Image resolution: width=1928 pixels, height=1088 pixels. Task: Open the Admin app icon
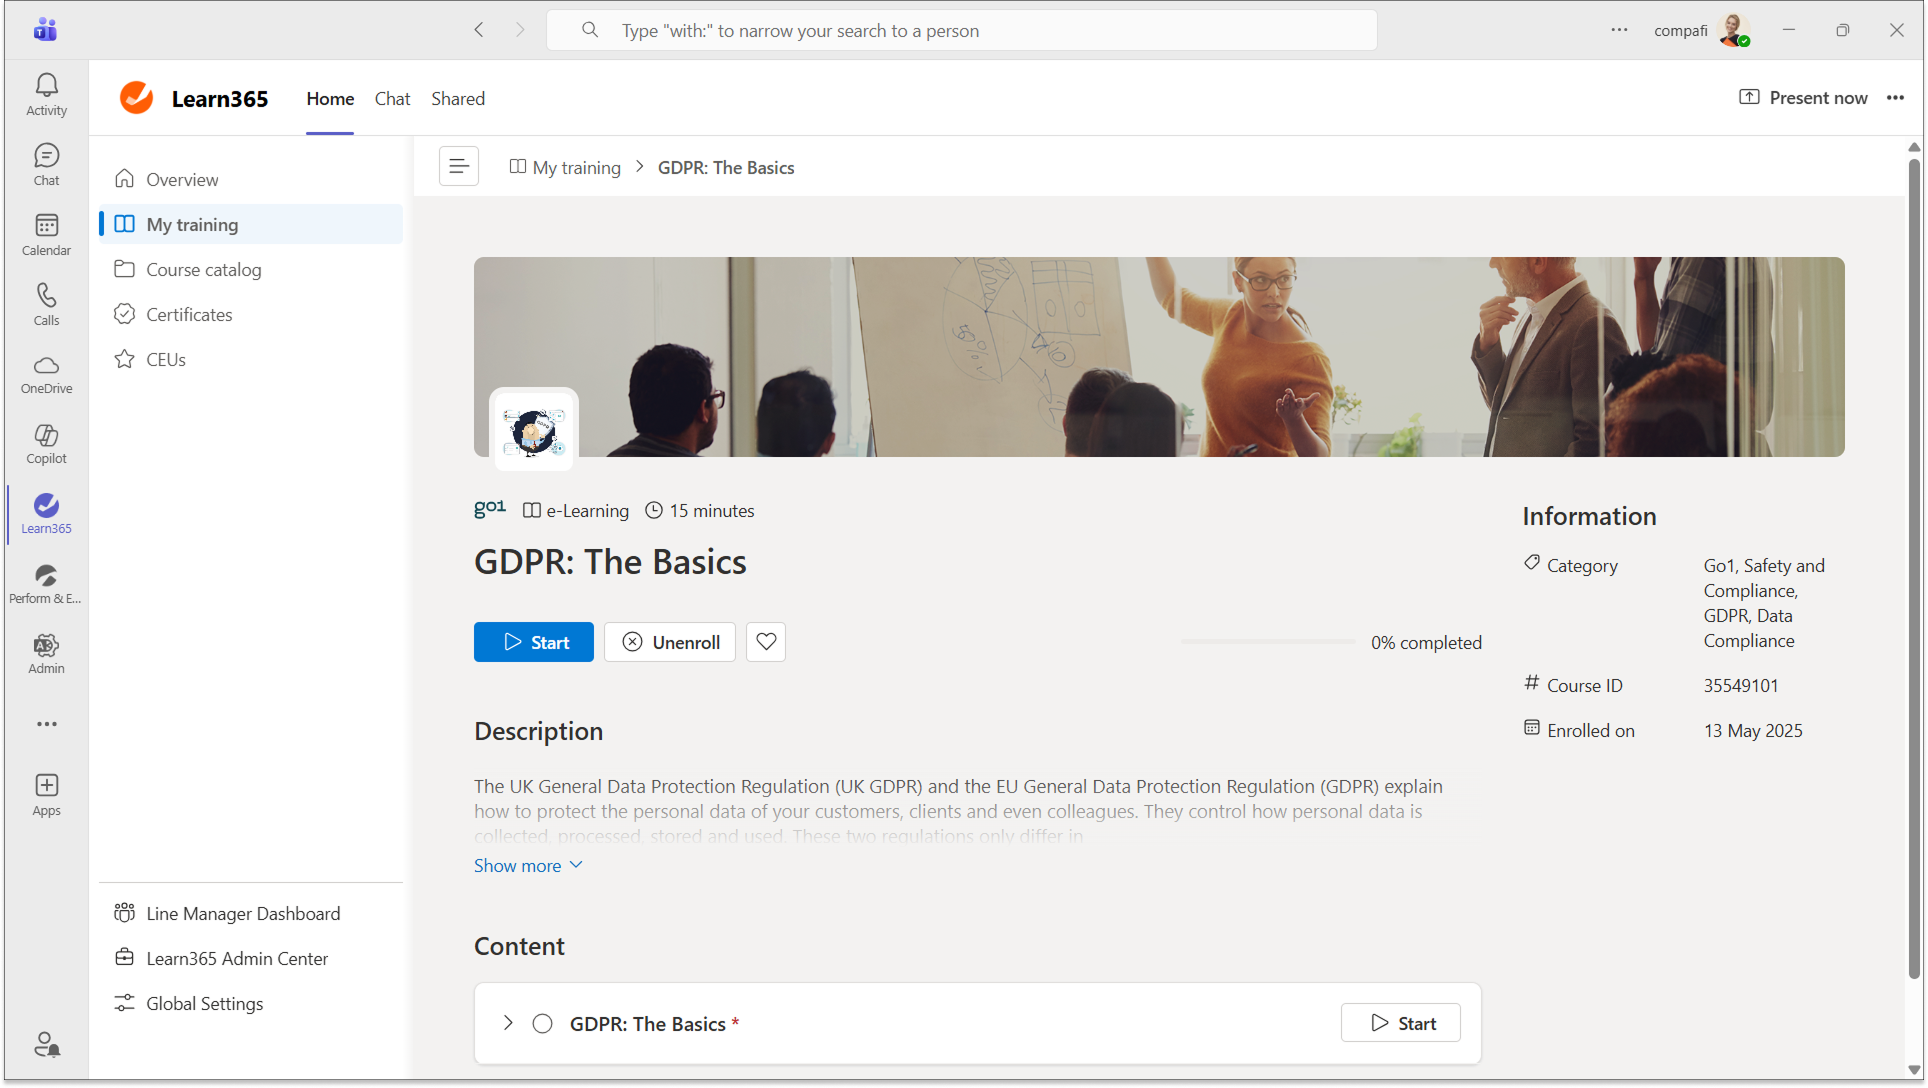click(x=46, y=654)
